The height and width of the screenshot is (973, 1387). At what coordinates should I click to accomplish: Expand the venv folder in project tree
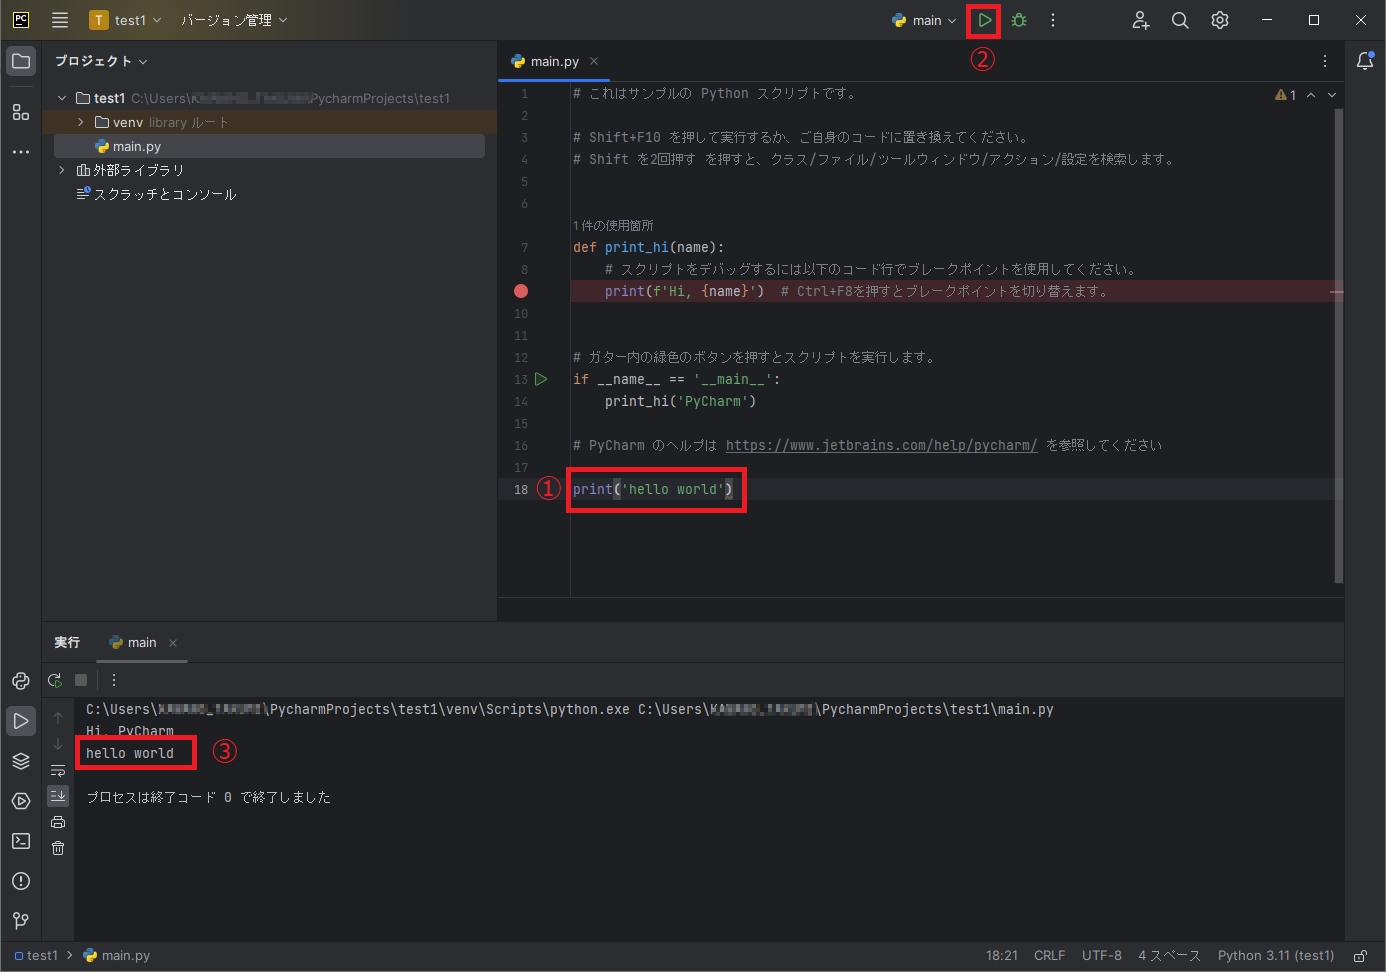(x=81, y=122)
